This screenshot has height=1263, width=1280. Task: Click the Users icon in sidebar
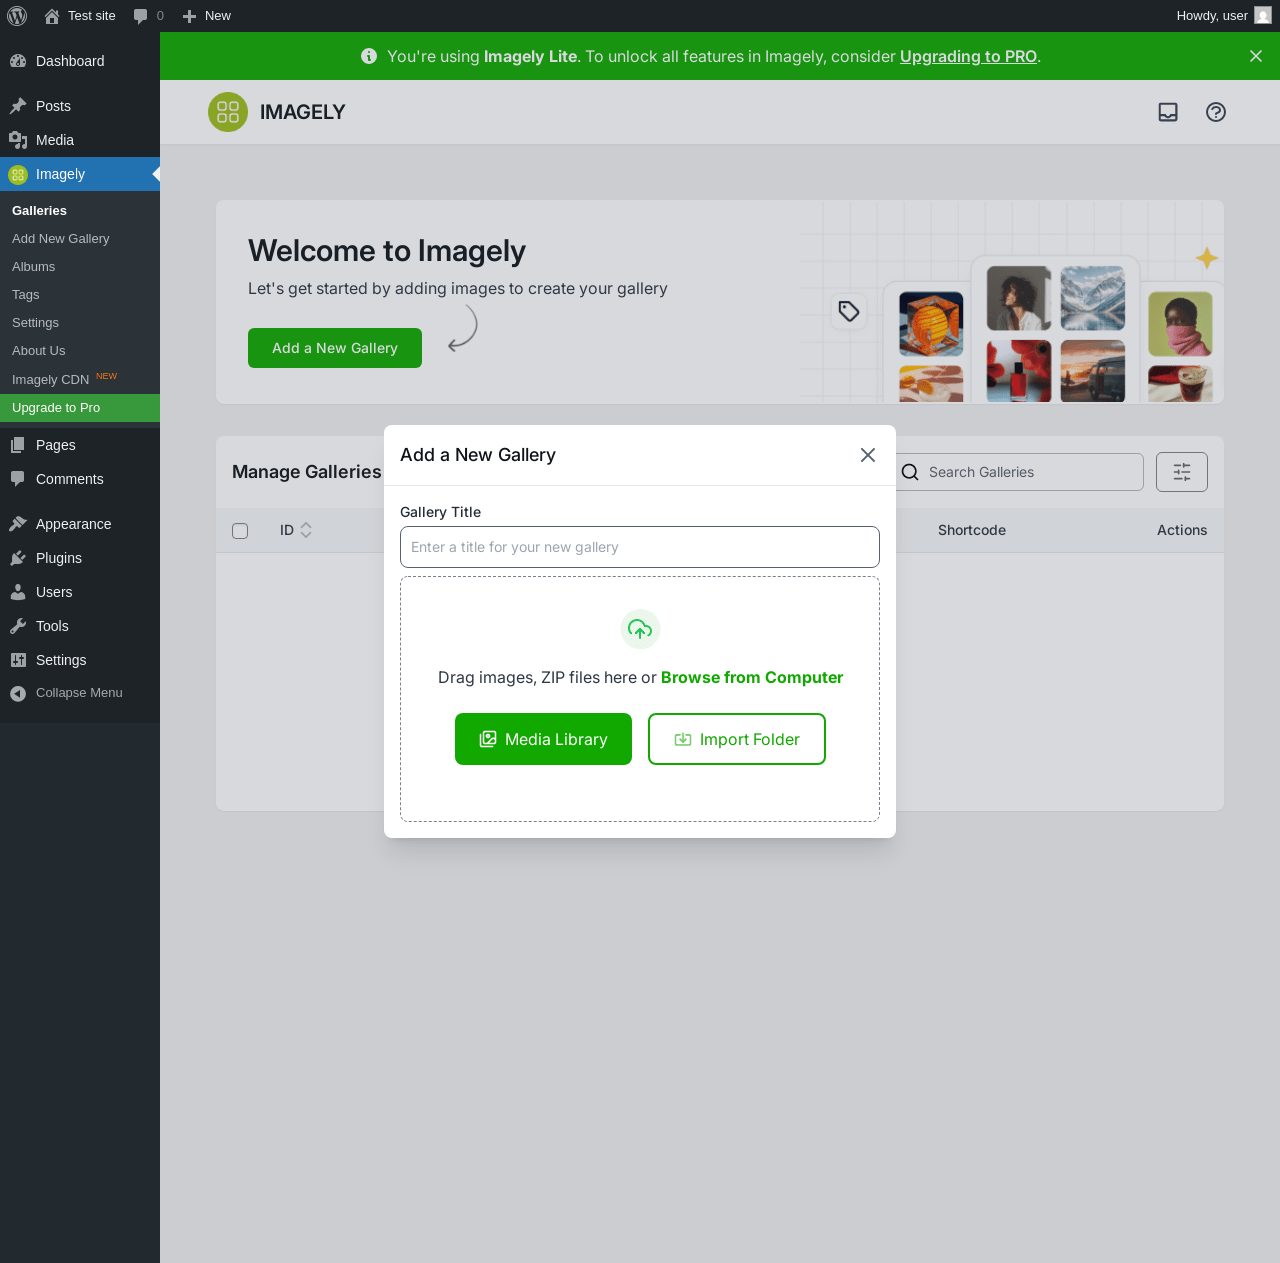pos(18,592)
